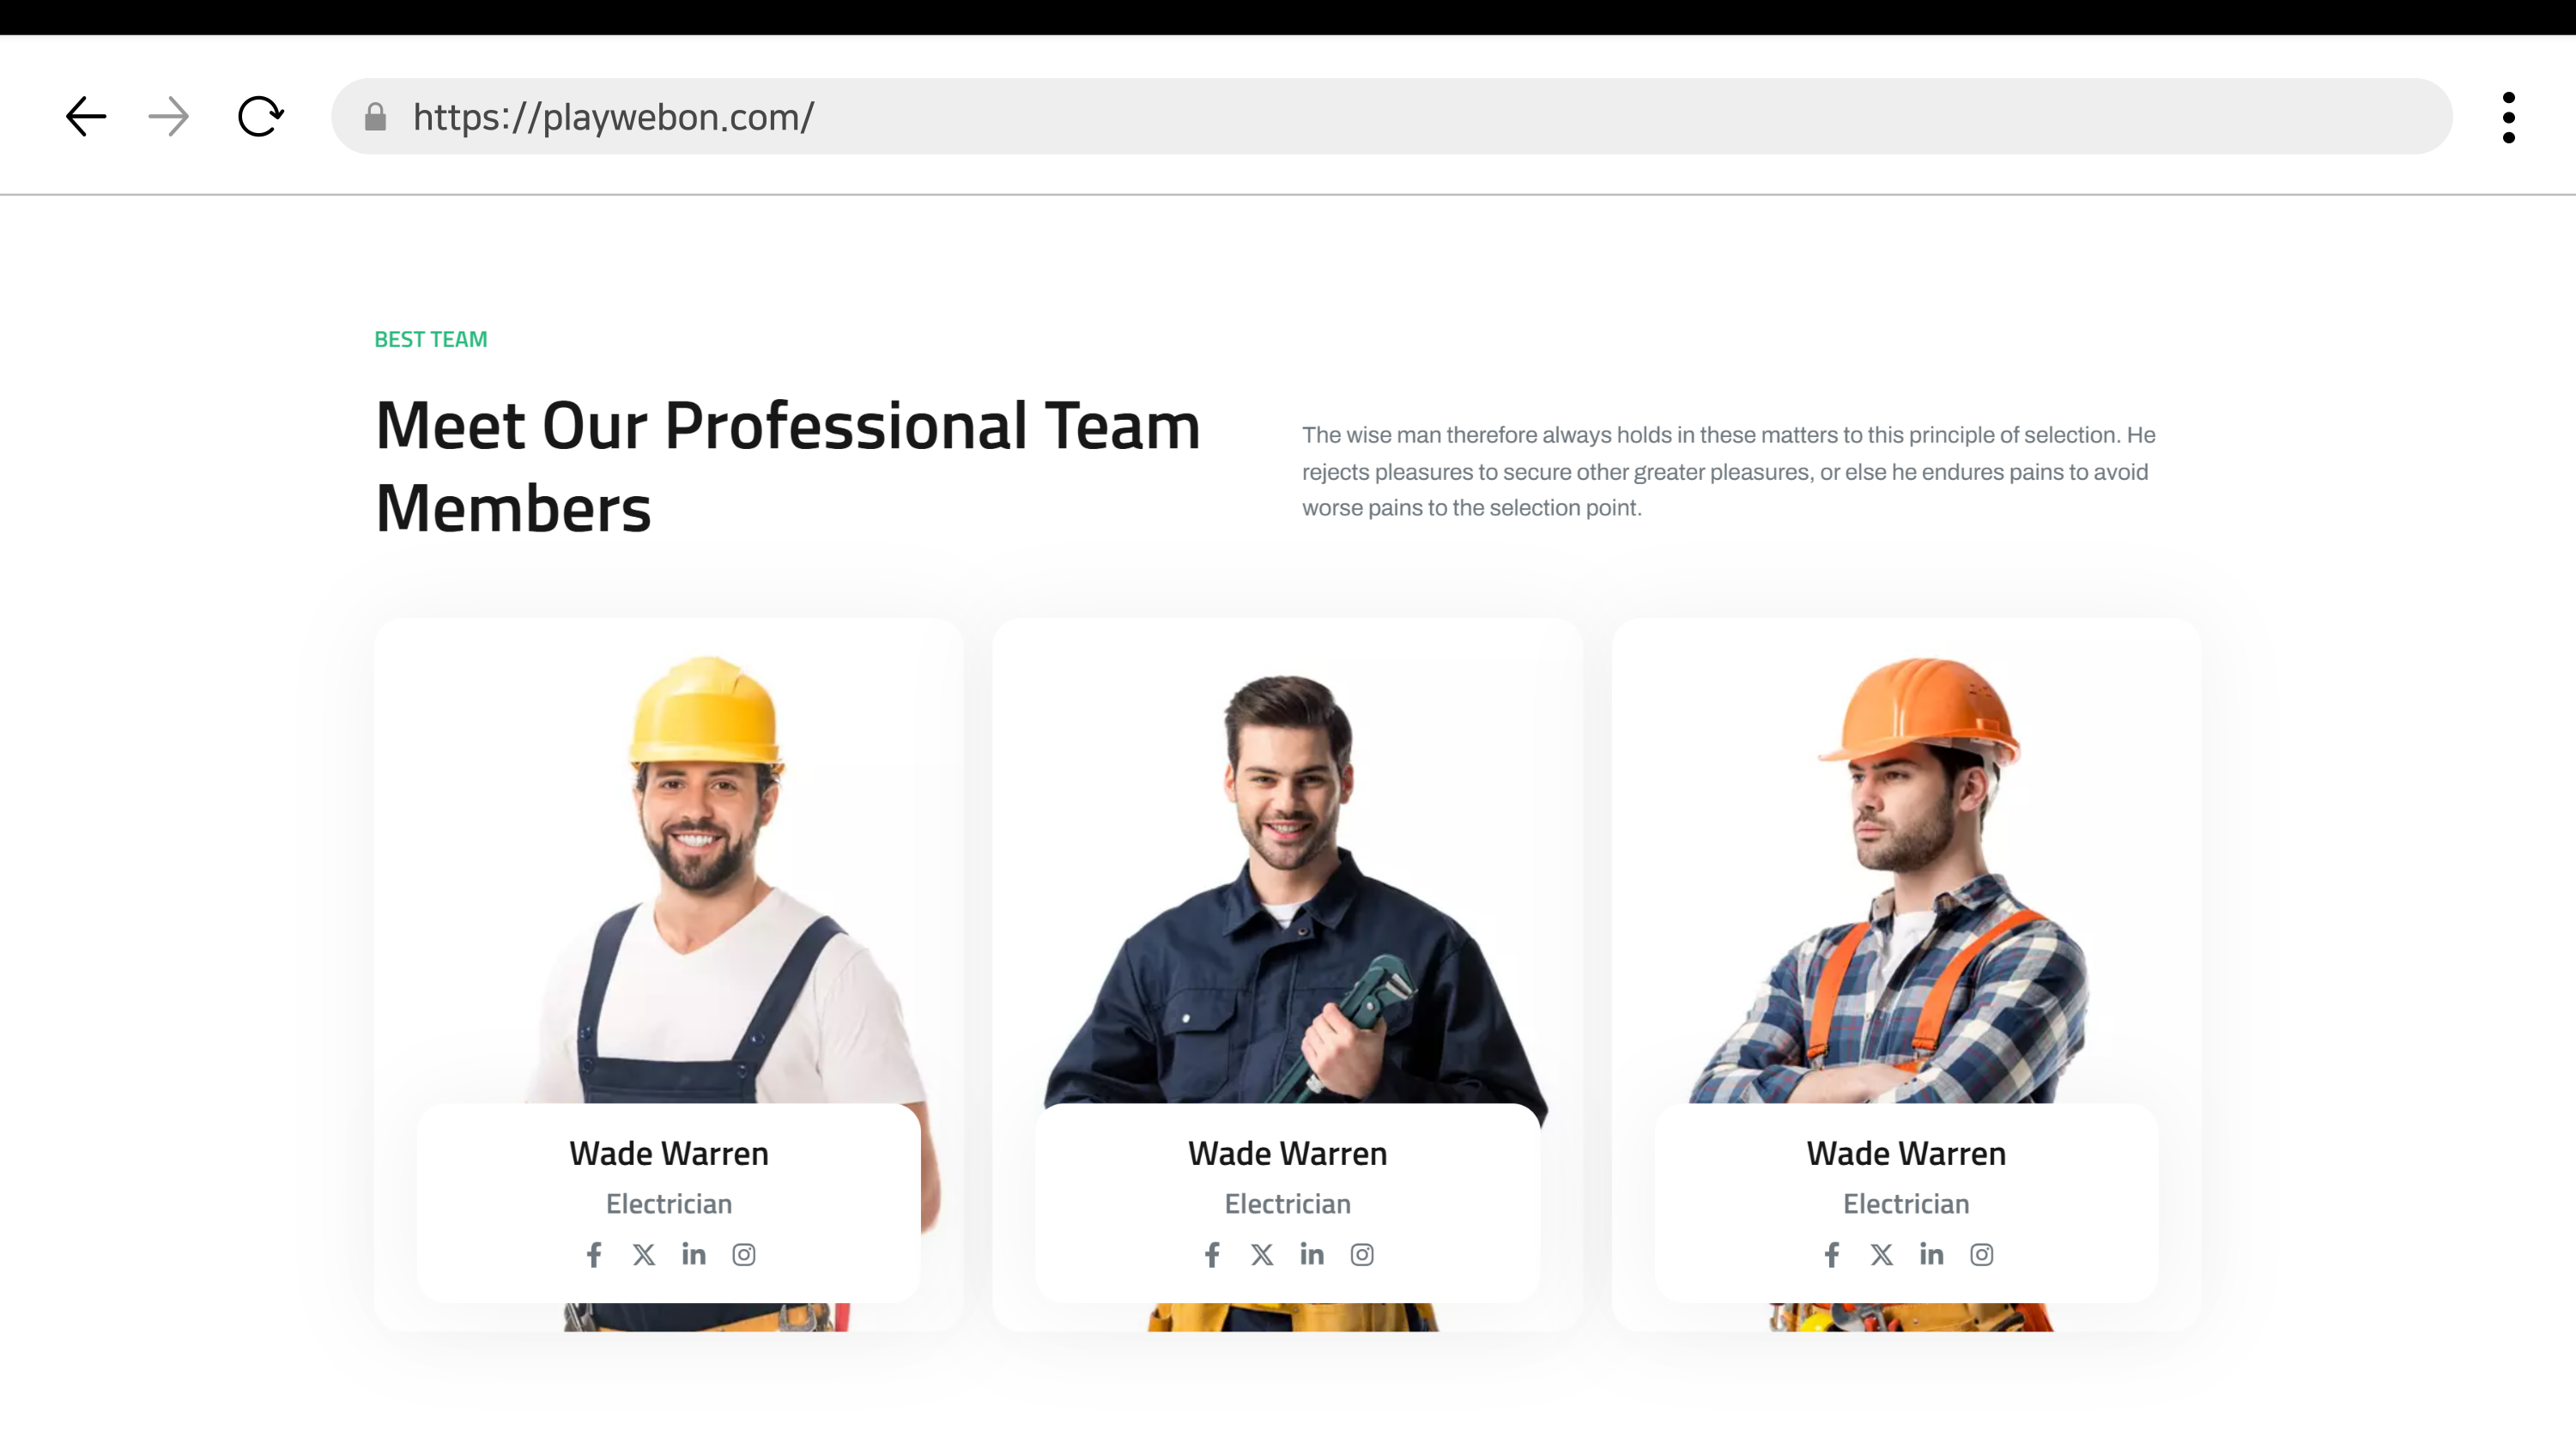Open first team member's Instagram icon

(x=743, y=1254)
